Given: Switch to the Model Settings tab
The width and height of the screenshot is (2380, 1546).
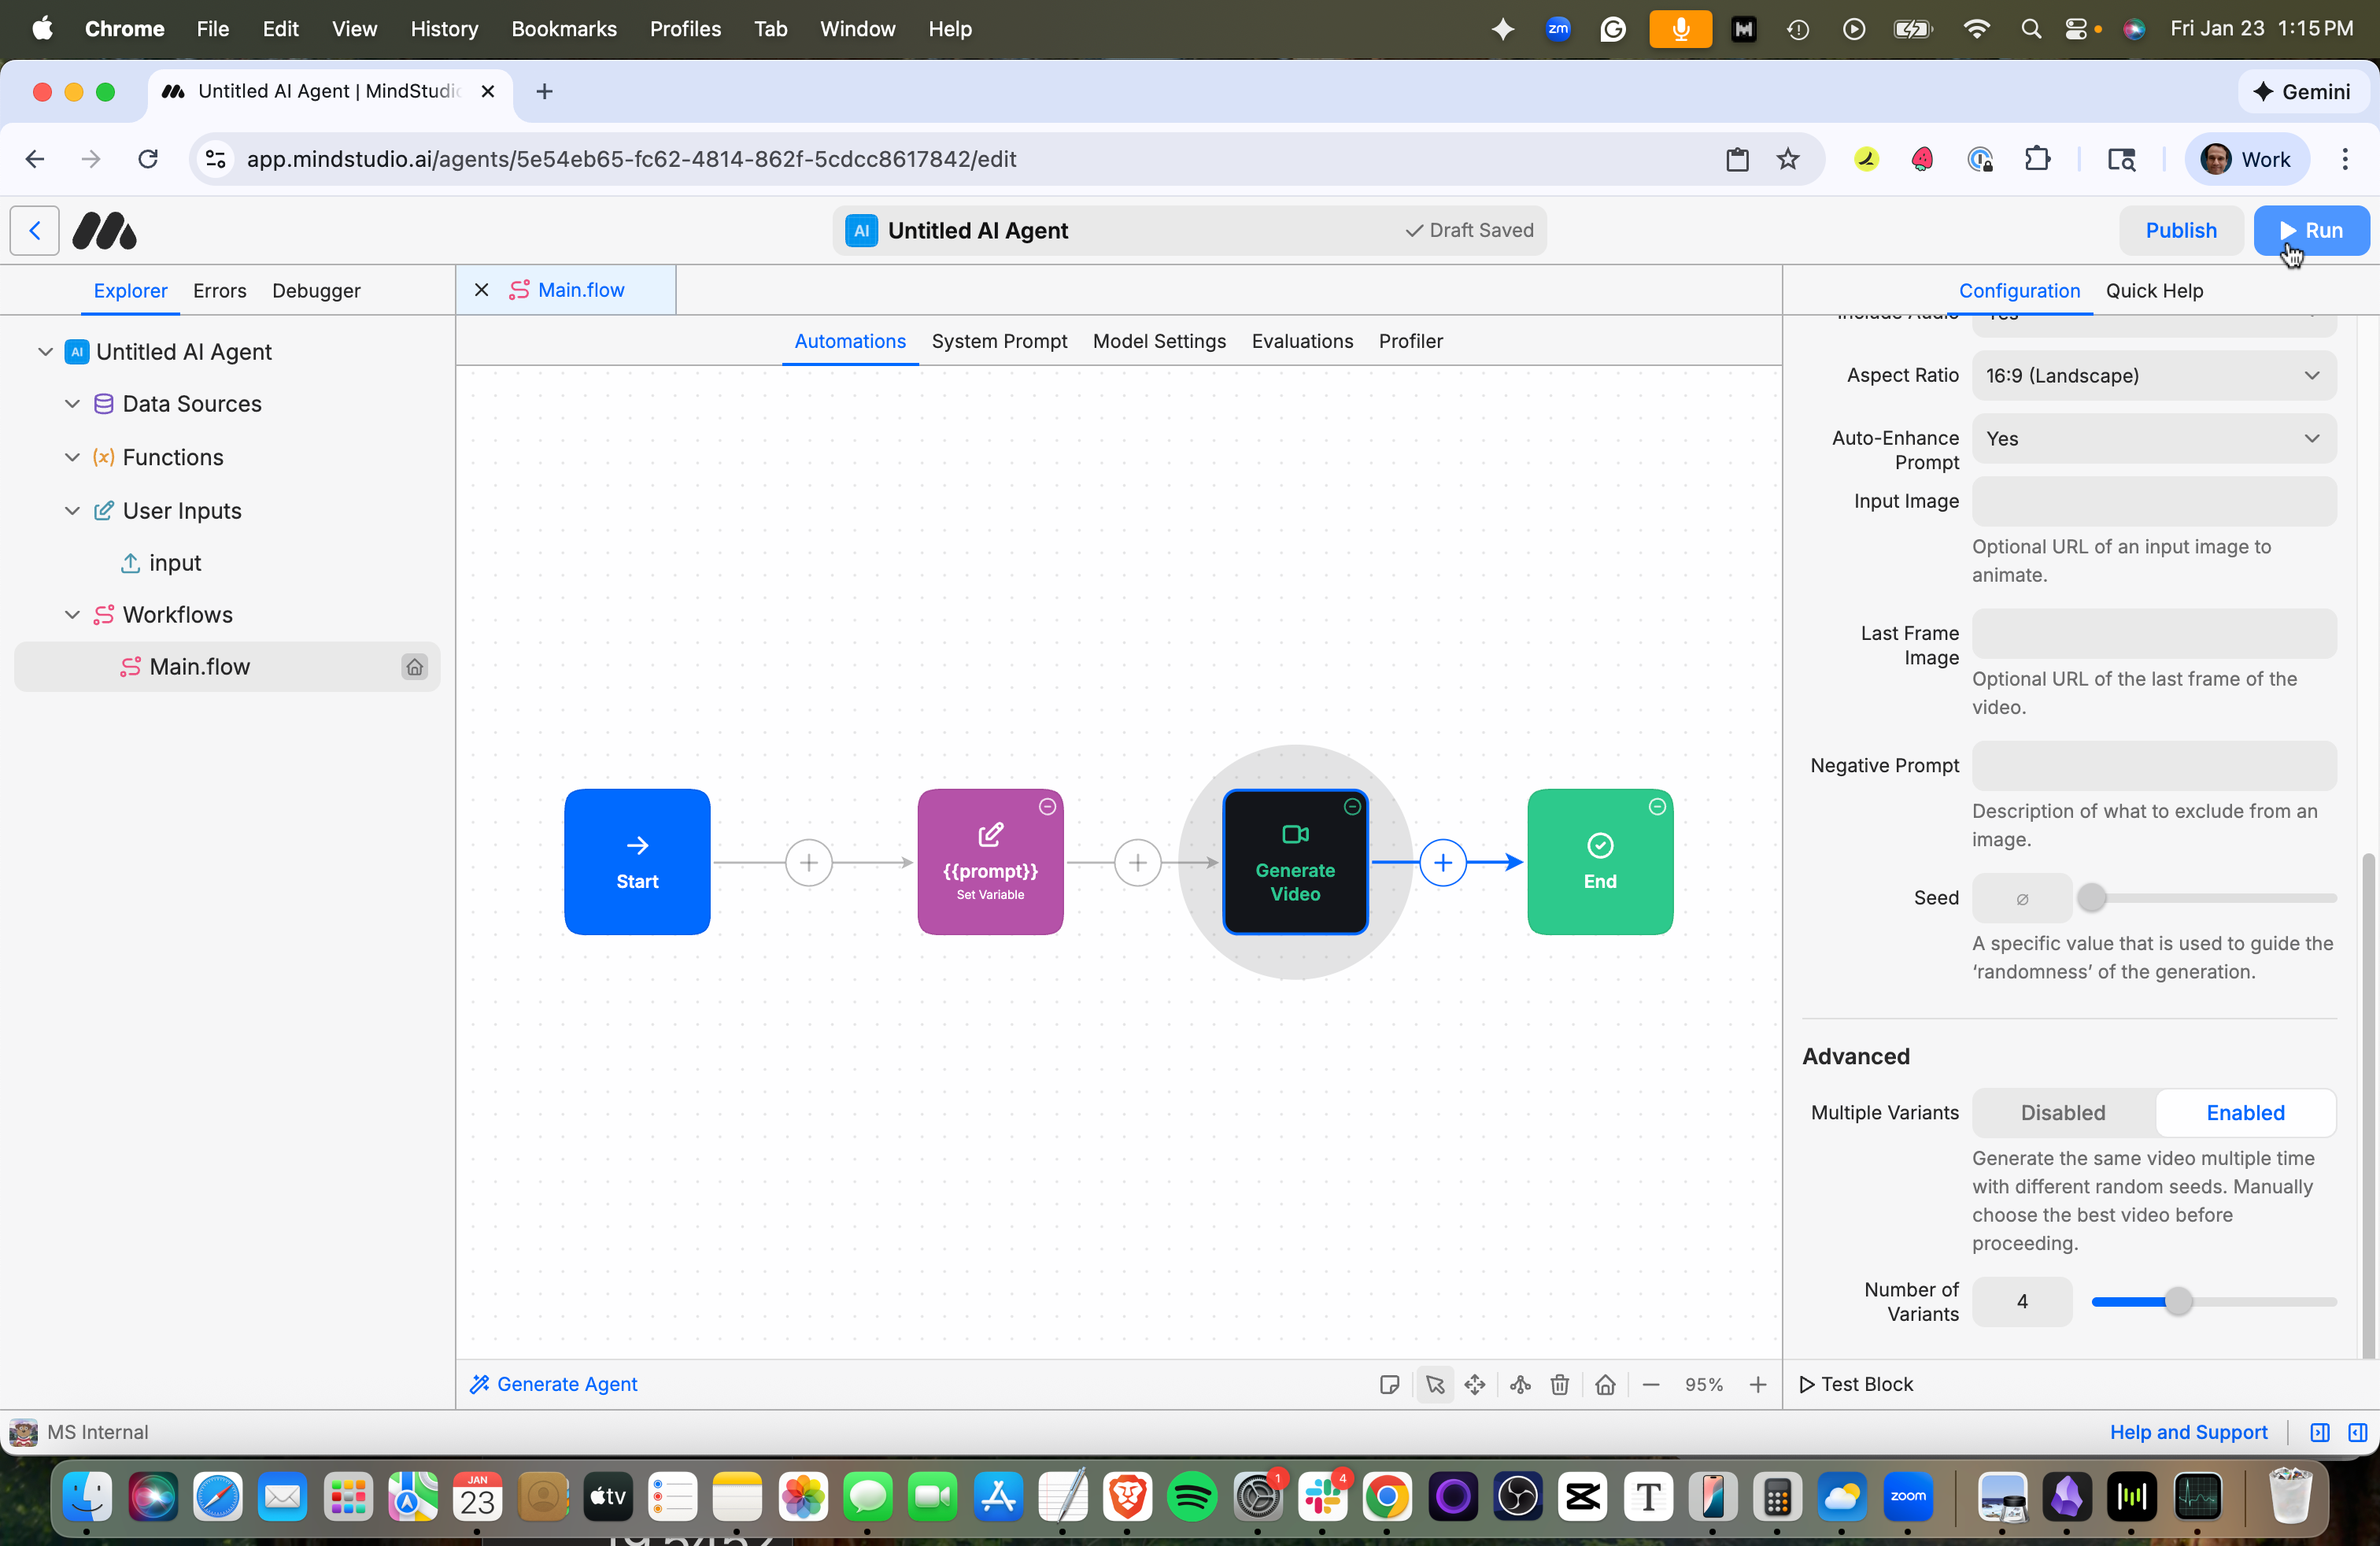Looking at the screenshot, I should click(1158, 341).
